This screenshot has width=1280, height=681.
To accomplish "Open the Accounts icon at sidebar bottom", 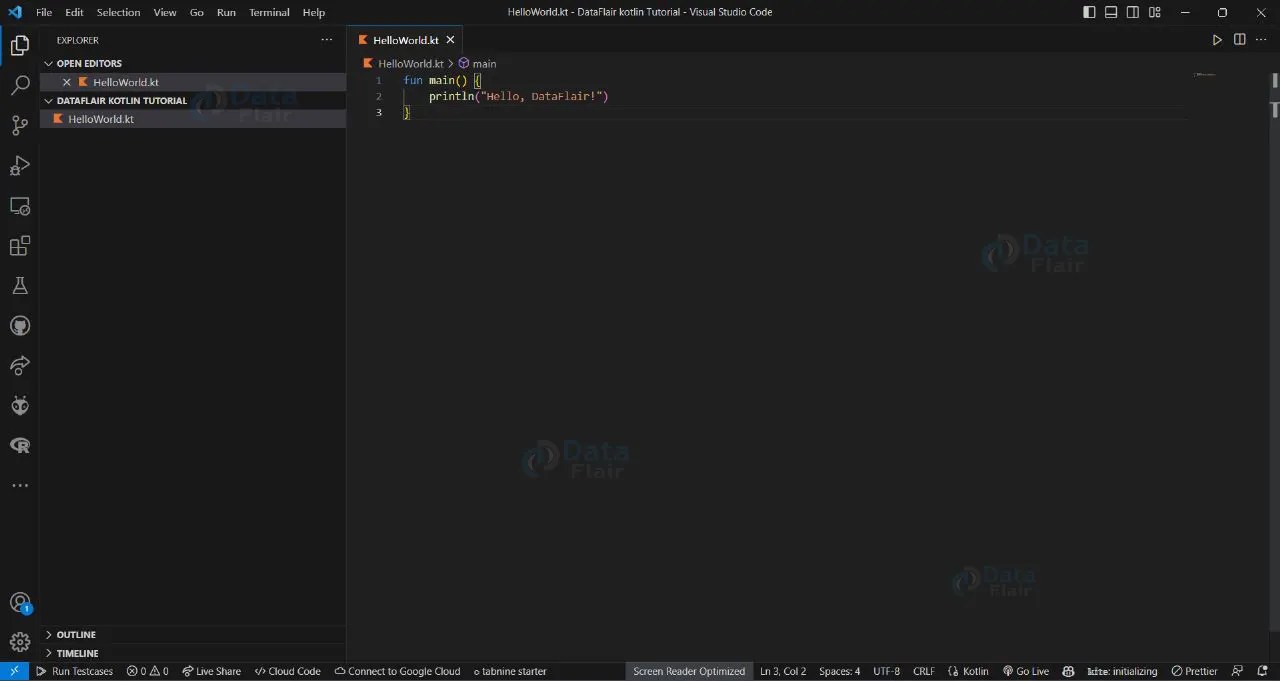I will point(20,602).
